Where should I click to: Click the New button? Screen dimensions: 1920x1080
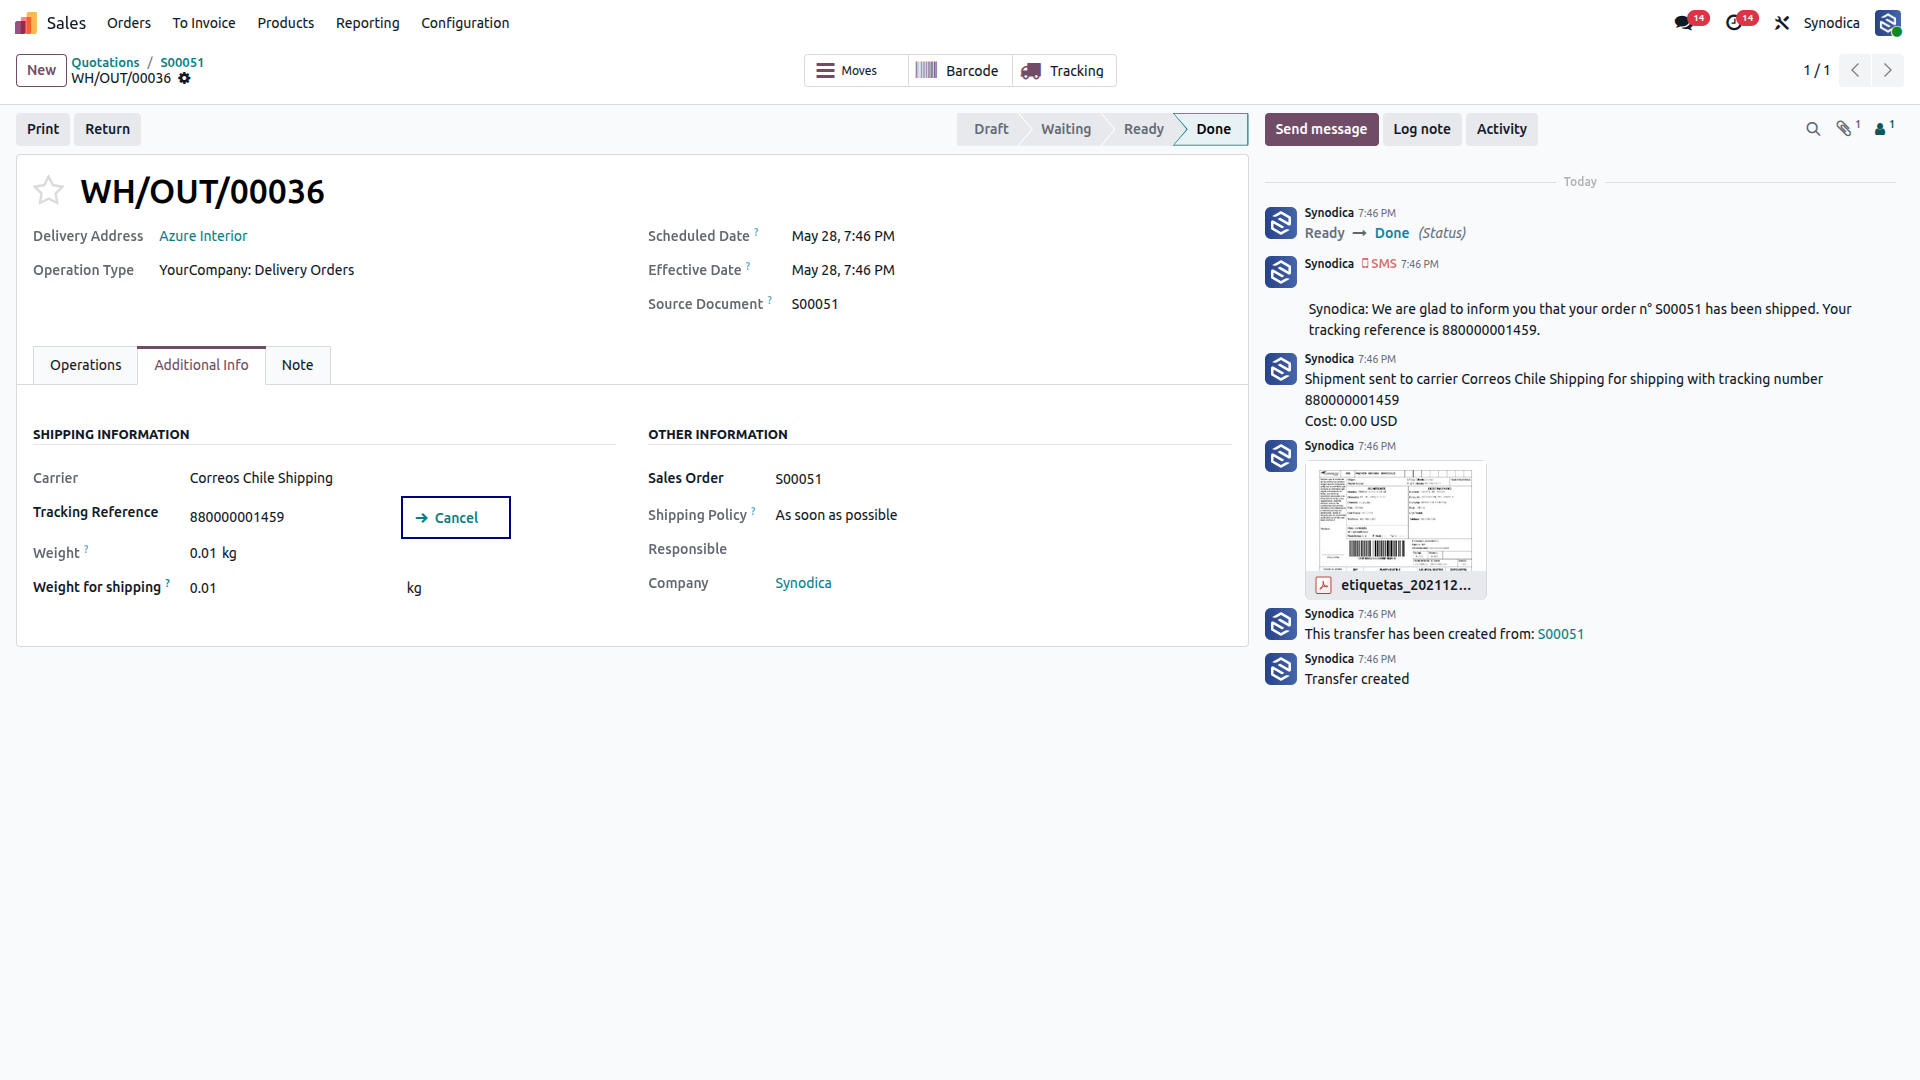point(42,70)
